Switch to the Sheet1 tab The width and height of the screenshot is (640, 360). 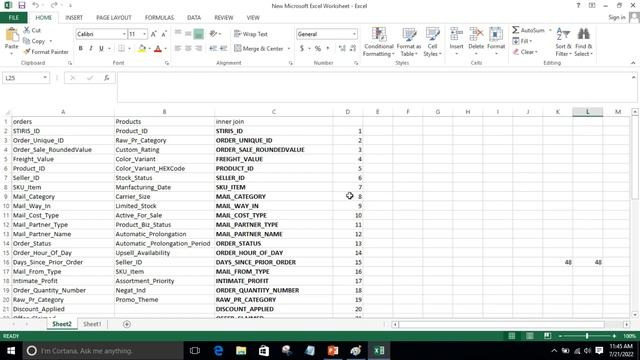[x=92, y=324]
